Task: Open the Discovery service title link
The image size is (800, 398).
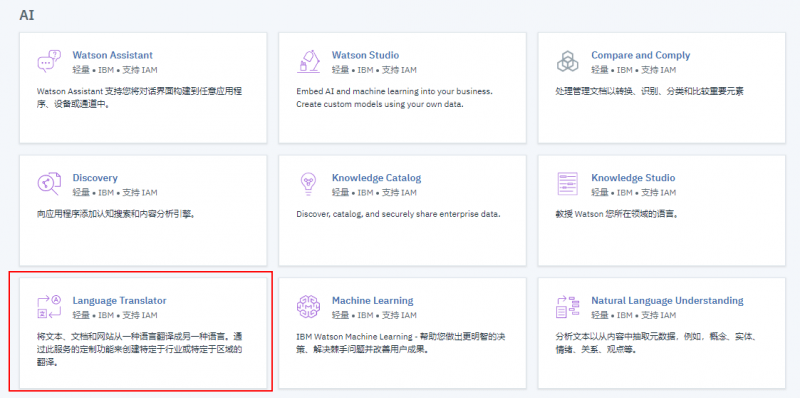Action: (x=95, y=178)
